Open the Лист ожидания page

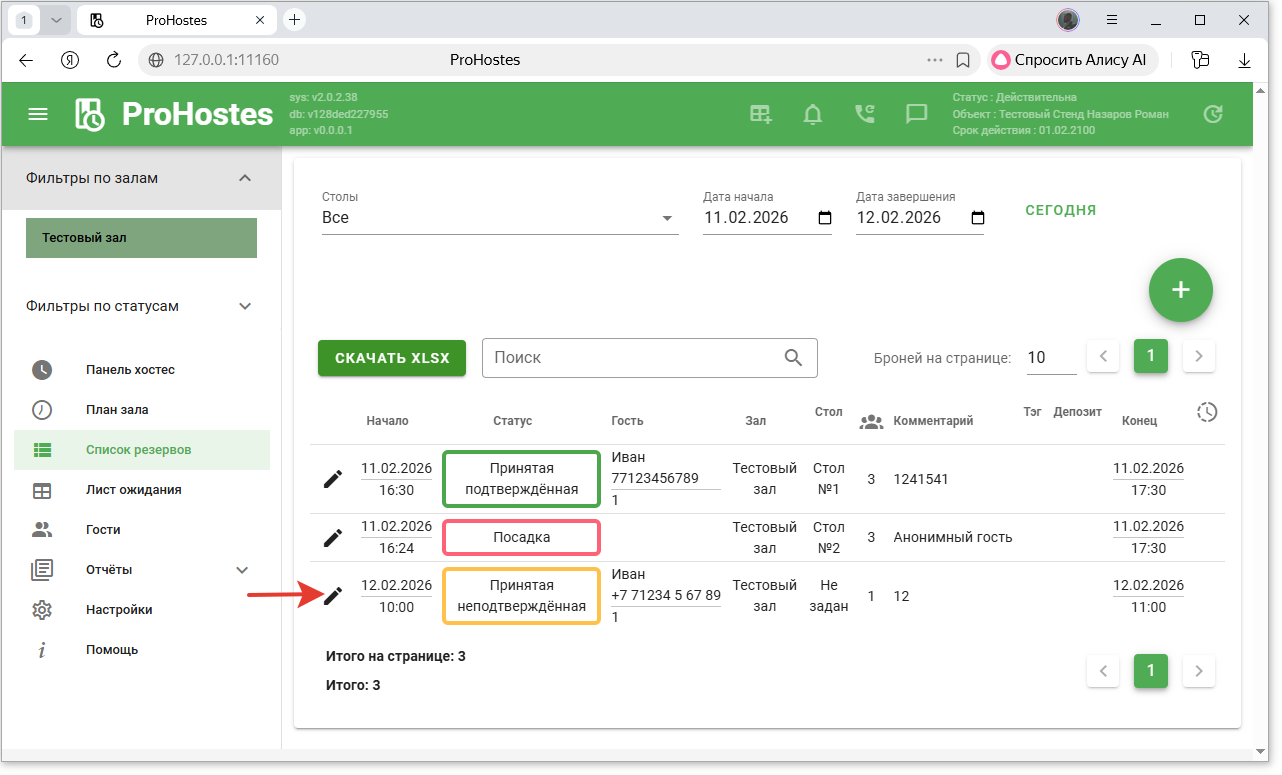[133, 490]
